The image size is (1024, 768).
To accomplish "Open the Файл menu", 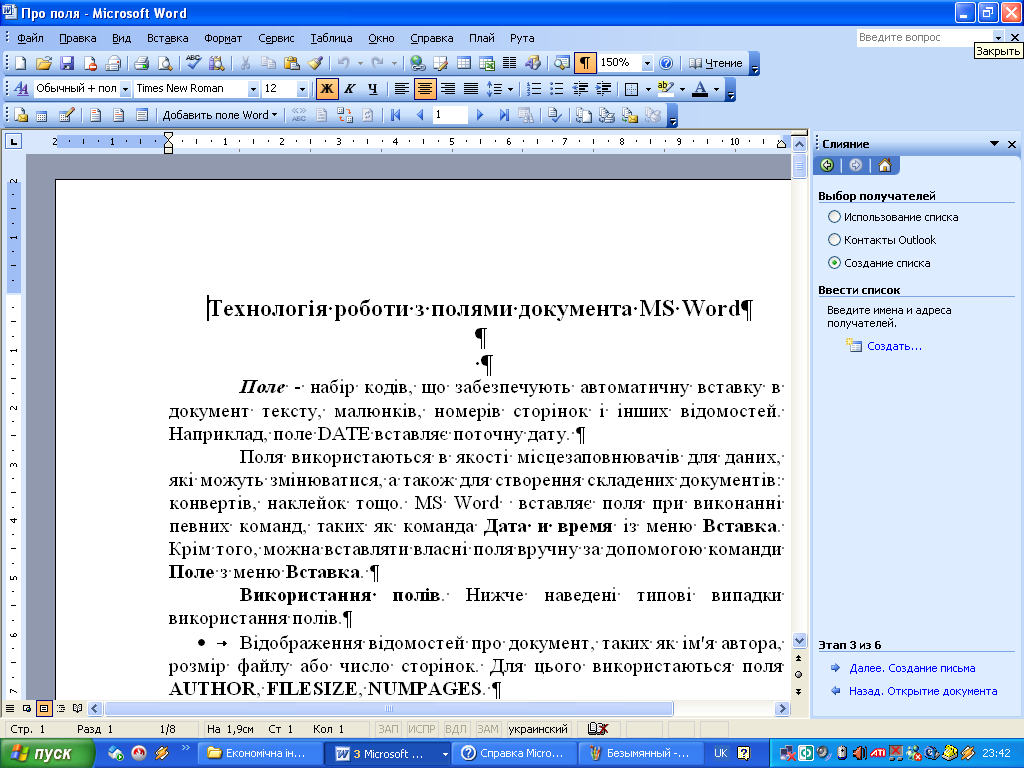I will [30, 38].
